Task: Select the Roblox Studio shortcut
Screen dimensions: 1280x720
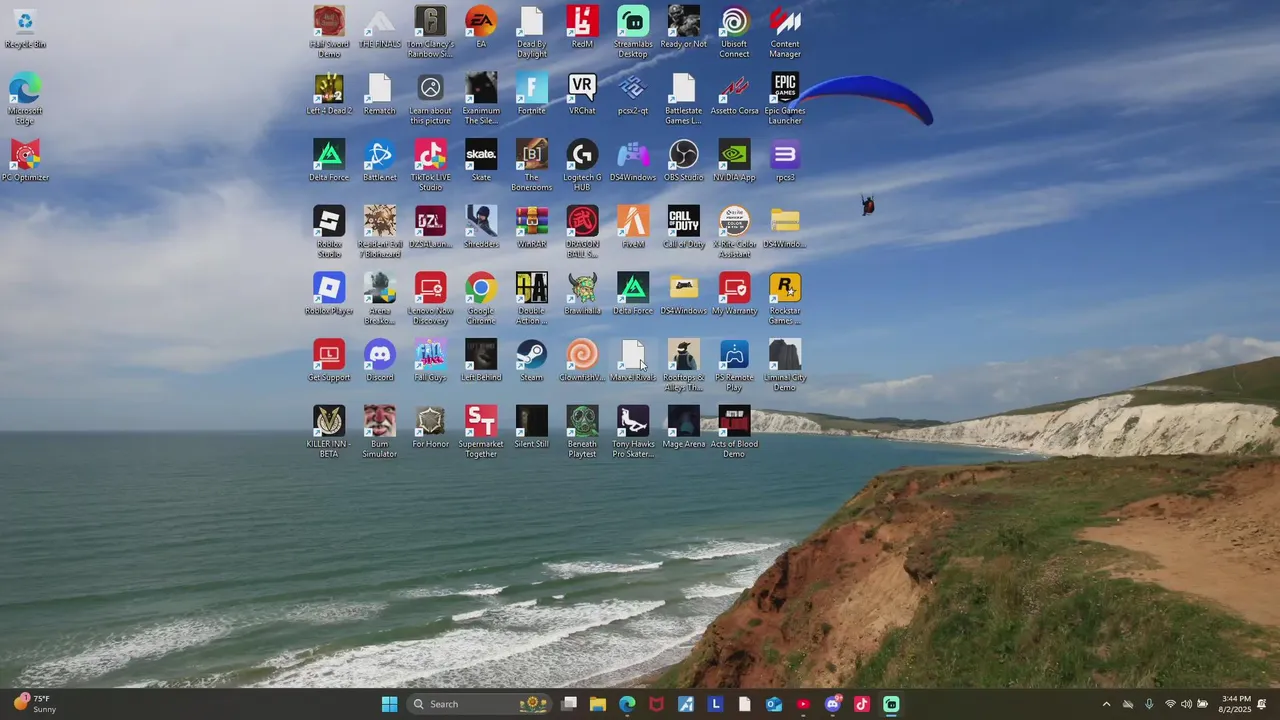Action: coord(329,232)
